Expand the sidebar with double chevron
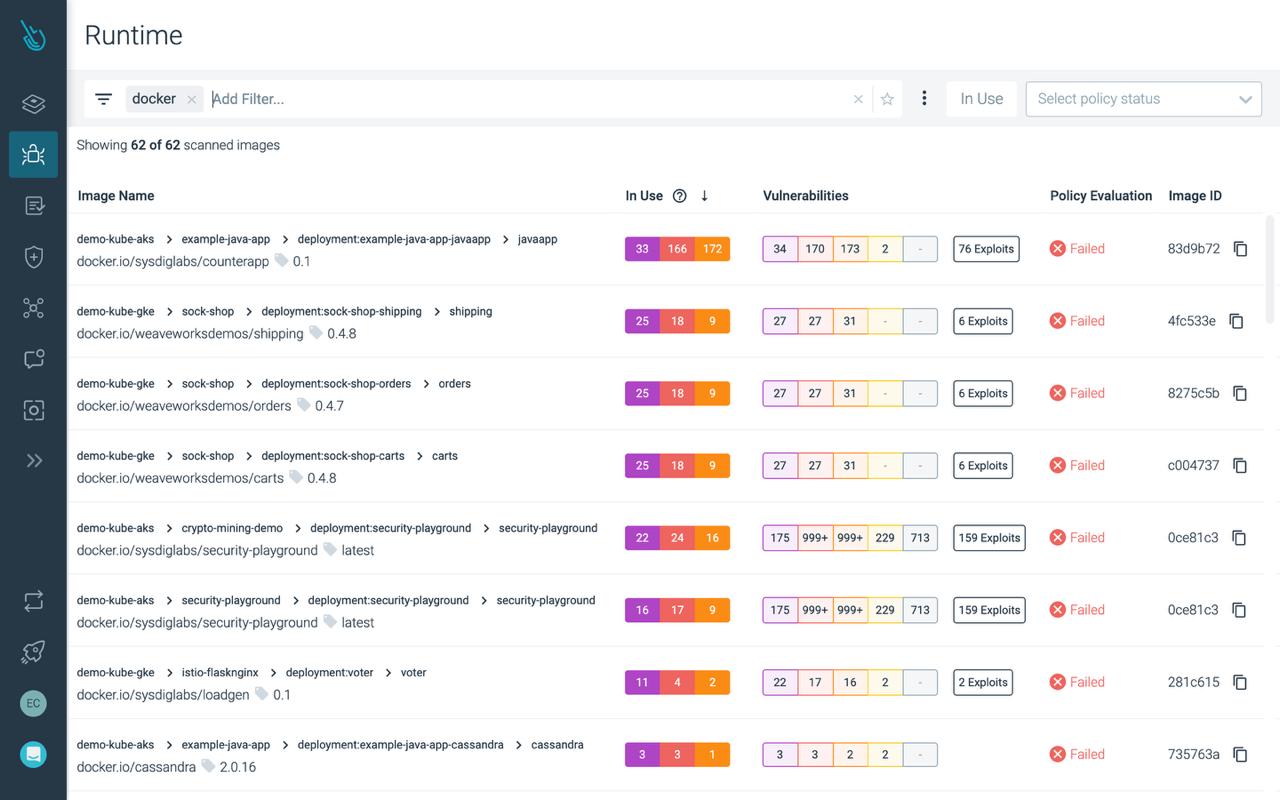The width and height of the screenshot is (1280, 800). (x=33, y=460)
